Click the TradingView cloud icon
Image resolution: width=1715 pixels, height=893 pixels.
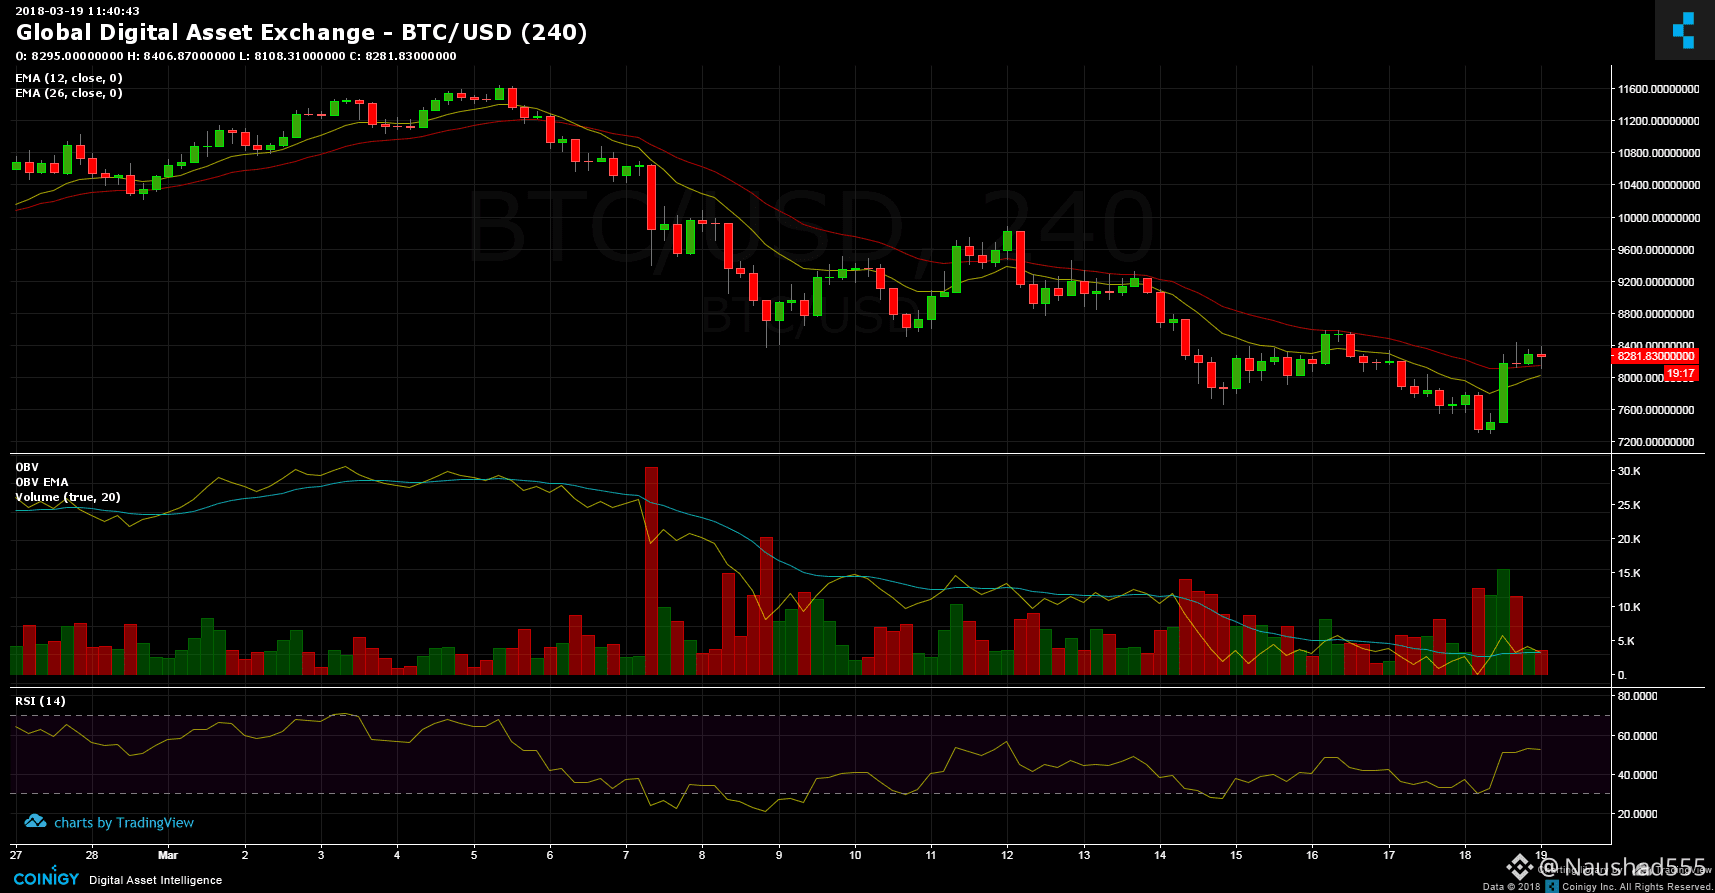[35, 822]
